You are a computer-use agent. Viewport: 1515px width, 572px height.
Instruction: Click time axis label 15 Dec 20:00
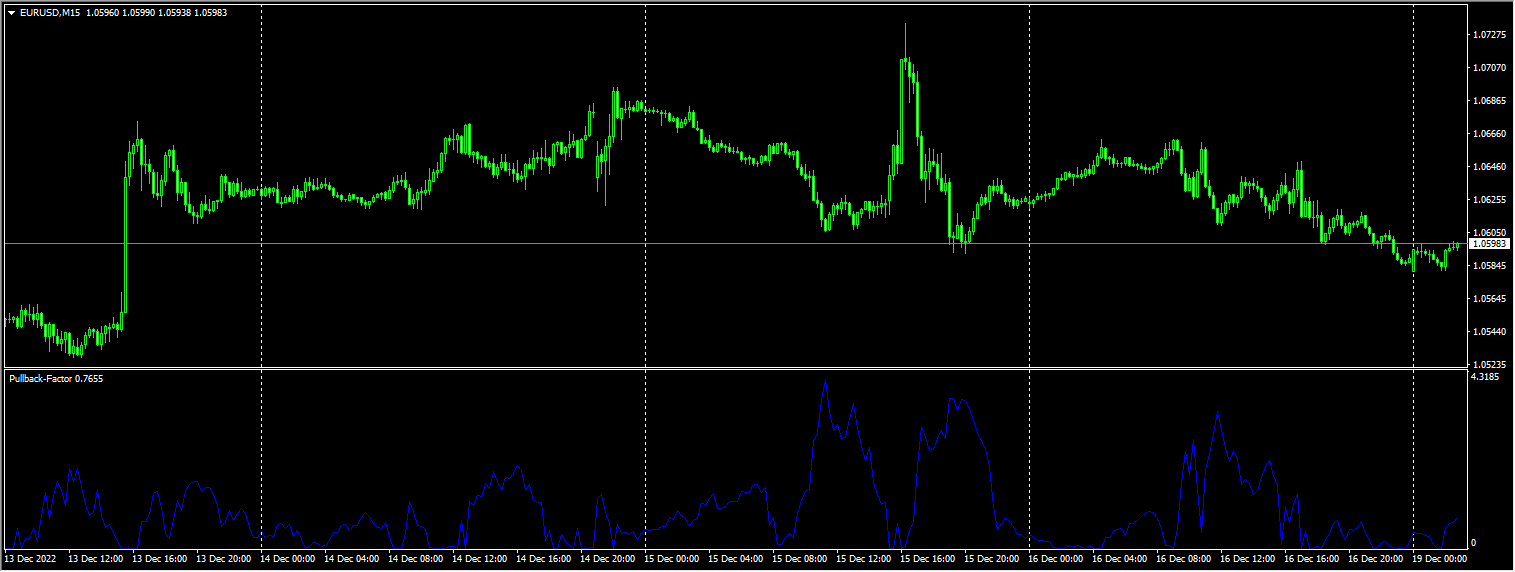pyautogui.click(x=993, y=559)
